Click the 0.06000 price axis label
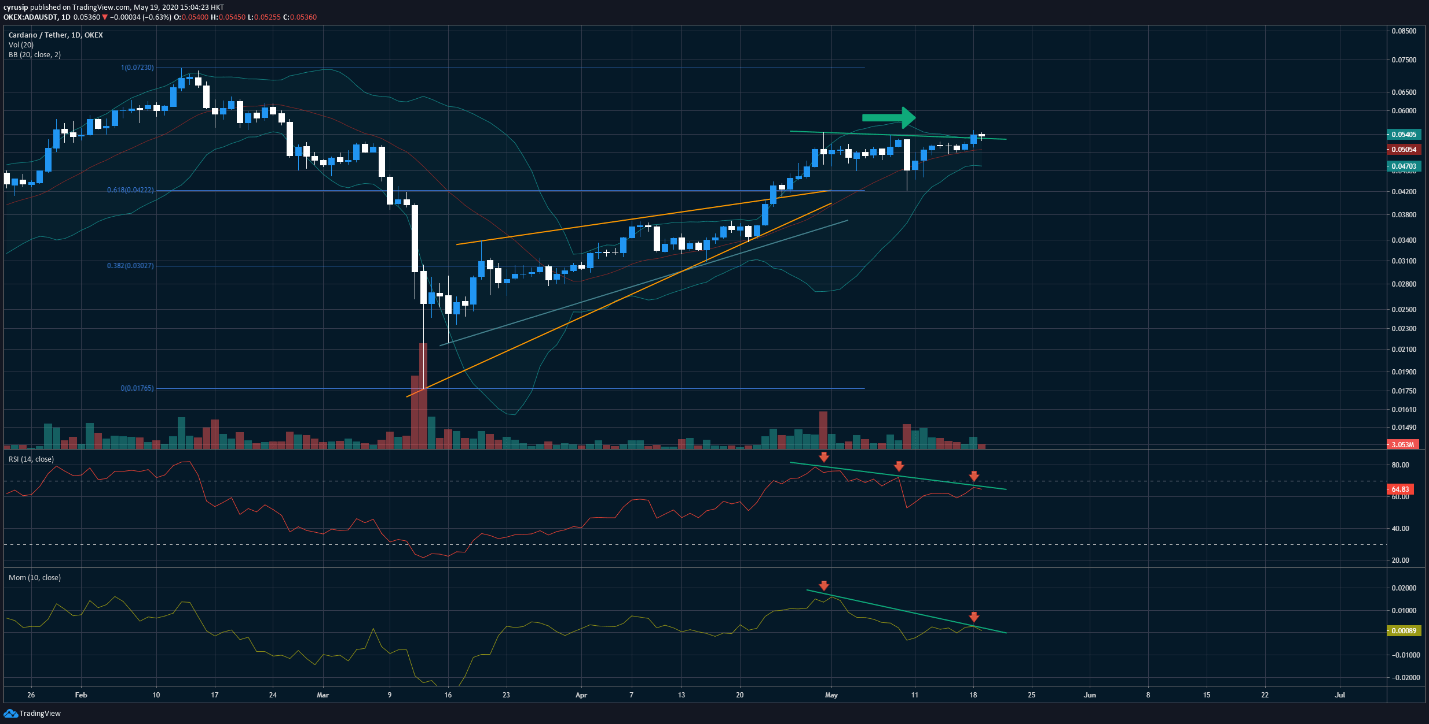The width and height of the screenshot is (1429, 724). coord(1404,110)
